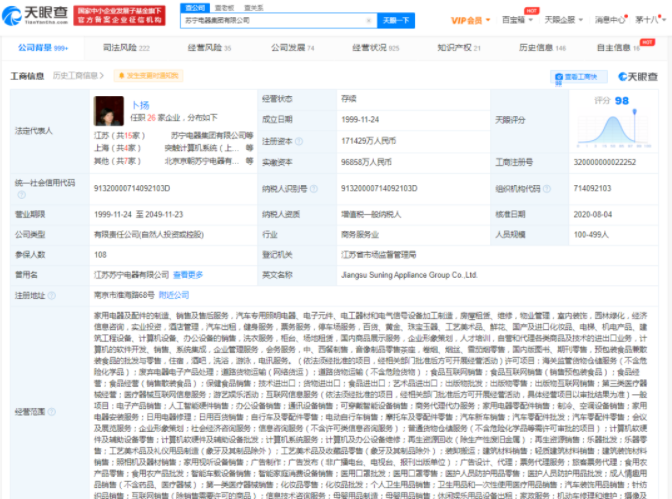Click the orange bell change-alert notice

point(148,76)
